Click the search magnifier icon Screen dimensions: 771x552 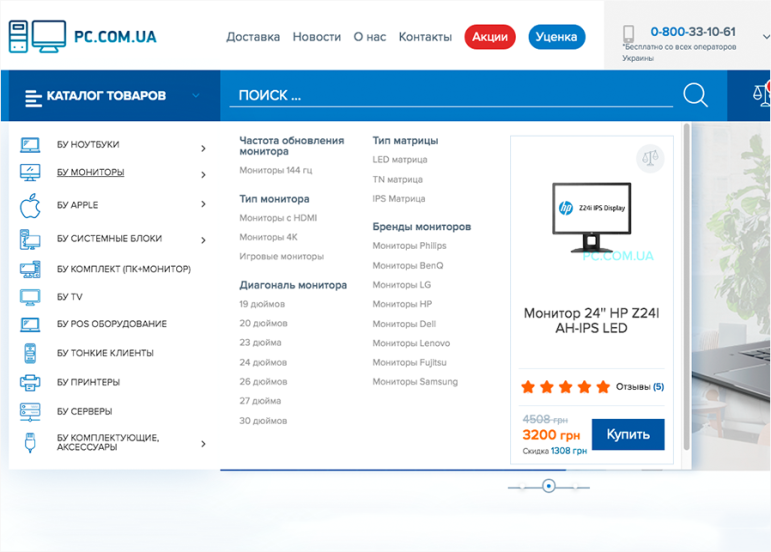[695, 95]
